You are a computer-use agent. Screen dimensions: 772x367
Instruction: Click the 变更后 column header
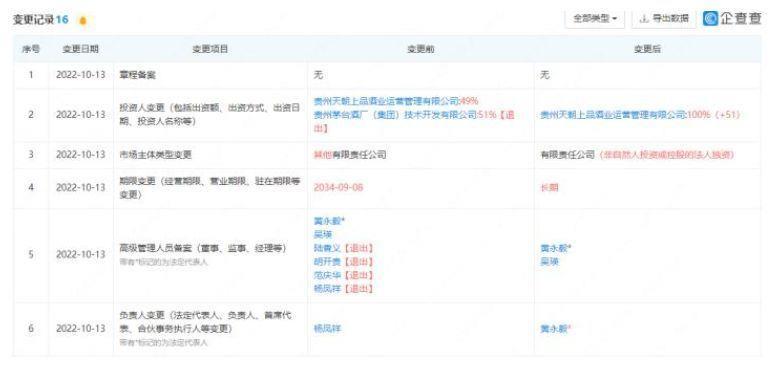pyautogui.click(x=647, y=49)
